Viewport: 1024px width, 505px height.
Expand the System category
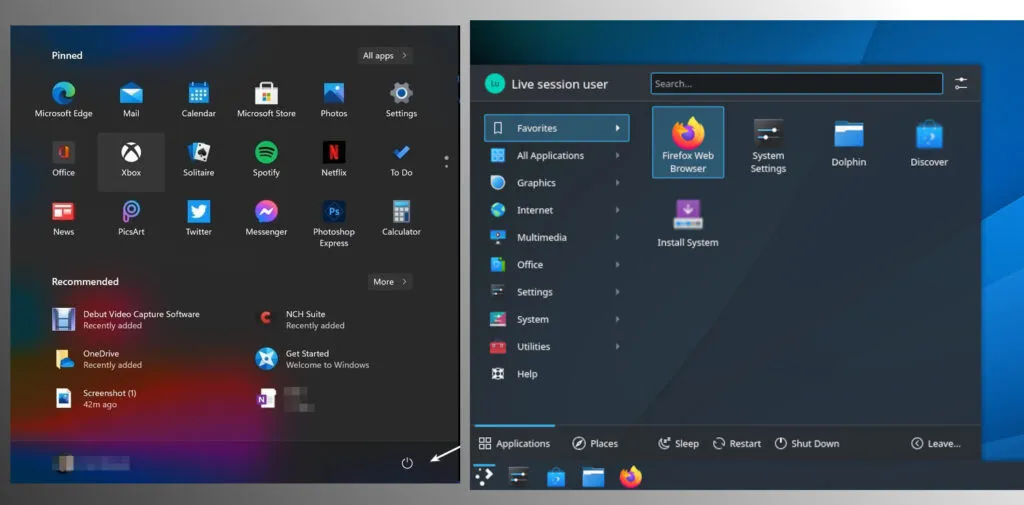[556, 319]
